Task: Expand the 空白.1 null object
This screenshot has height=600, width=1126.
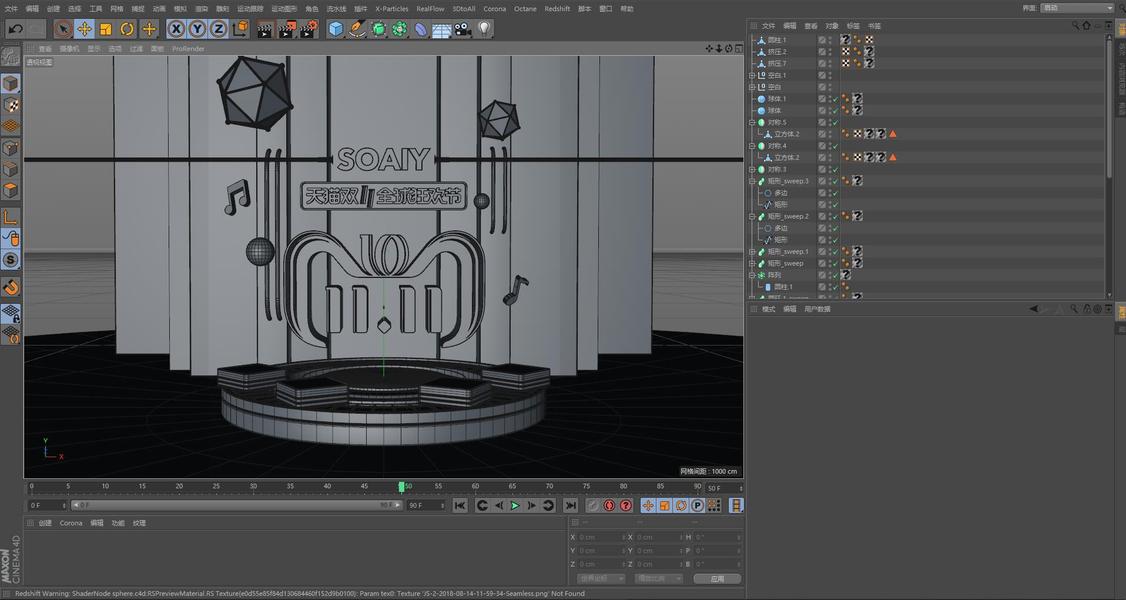Action: [752, 75]
